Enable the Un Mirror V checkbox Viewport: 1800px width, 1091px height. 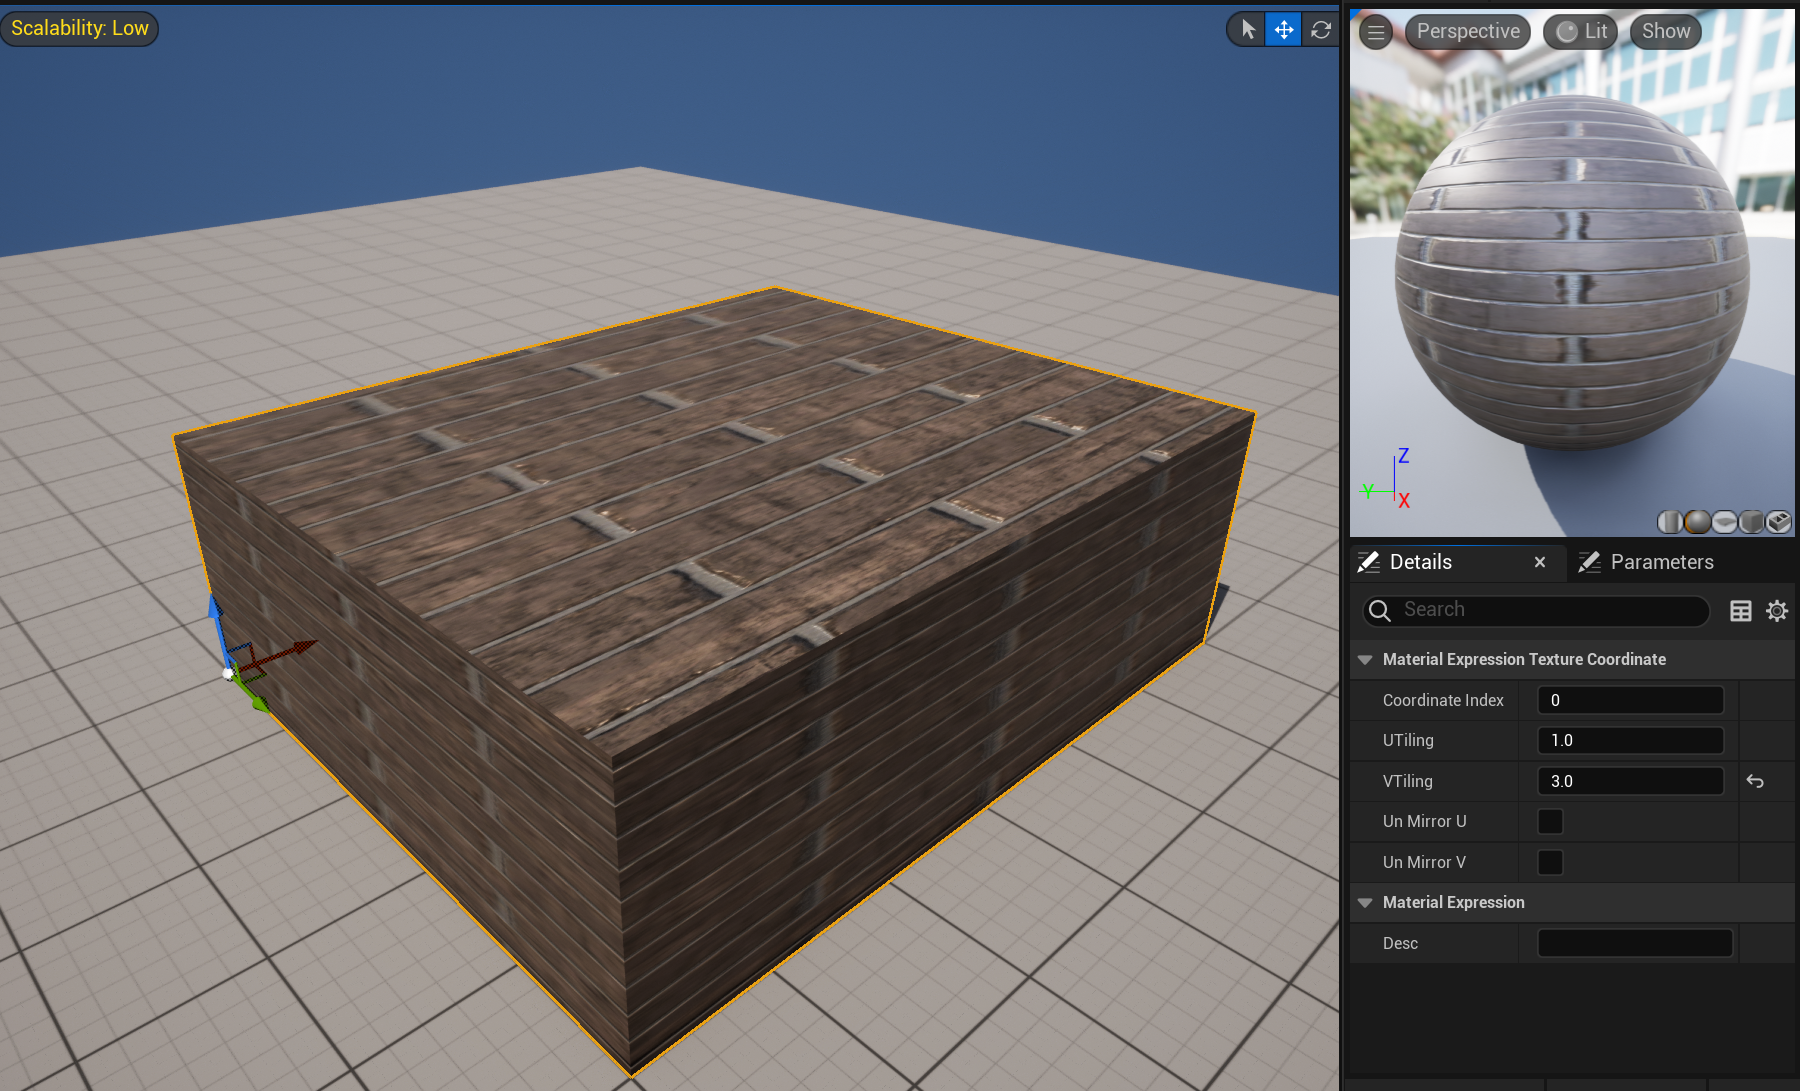[x=1550, y=862]
